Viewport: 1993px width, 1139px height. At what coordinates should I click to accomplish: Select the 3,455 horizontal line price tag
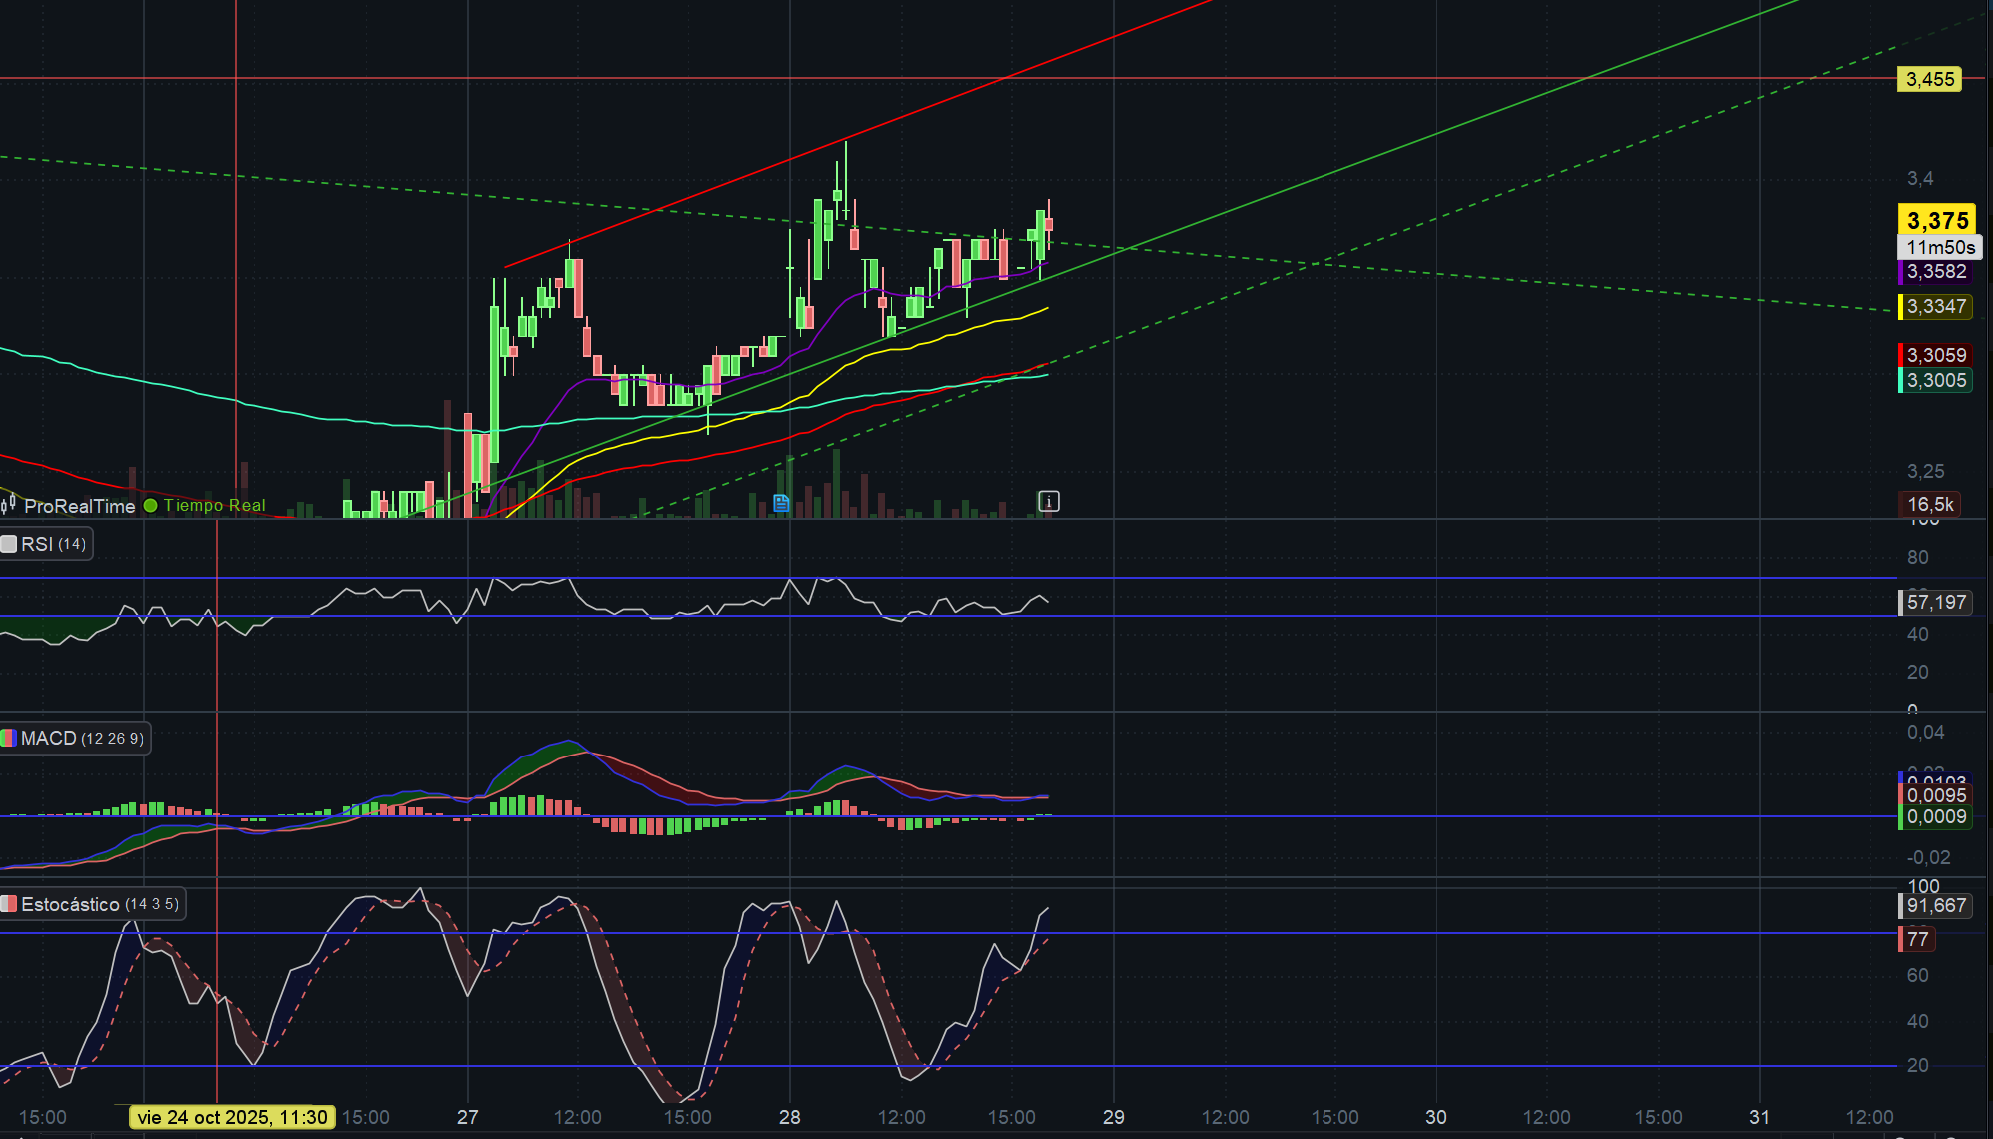pos(1929,79)
